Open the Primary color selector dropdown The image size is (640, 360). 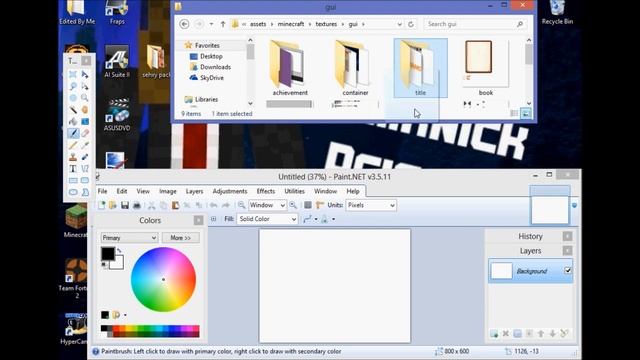[x=129, y=238]
